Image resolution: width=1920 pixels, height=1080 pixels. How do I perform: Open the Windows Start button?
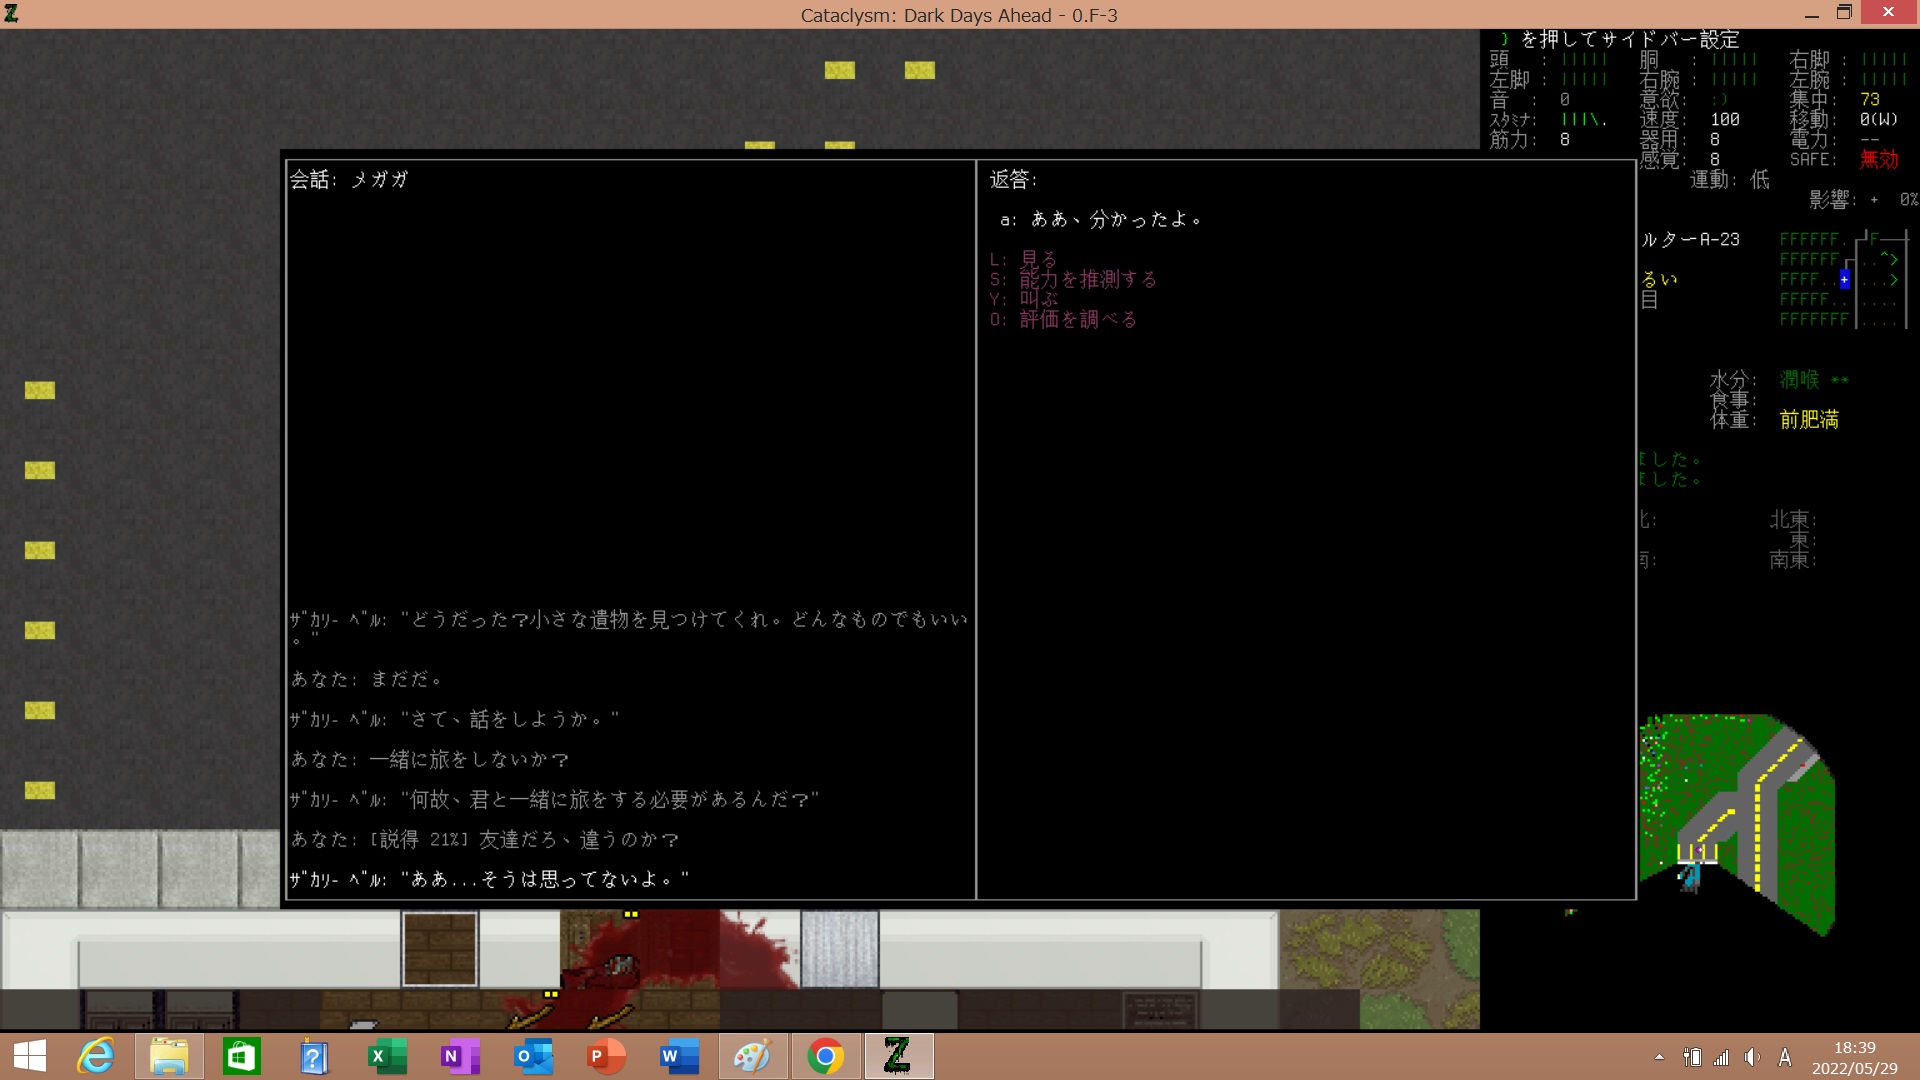click(30, 1056)
